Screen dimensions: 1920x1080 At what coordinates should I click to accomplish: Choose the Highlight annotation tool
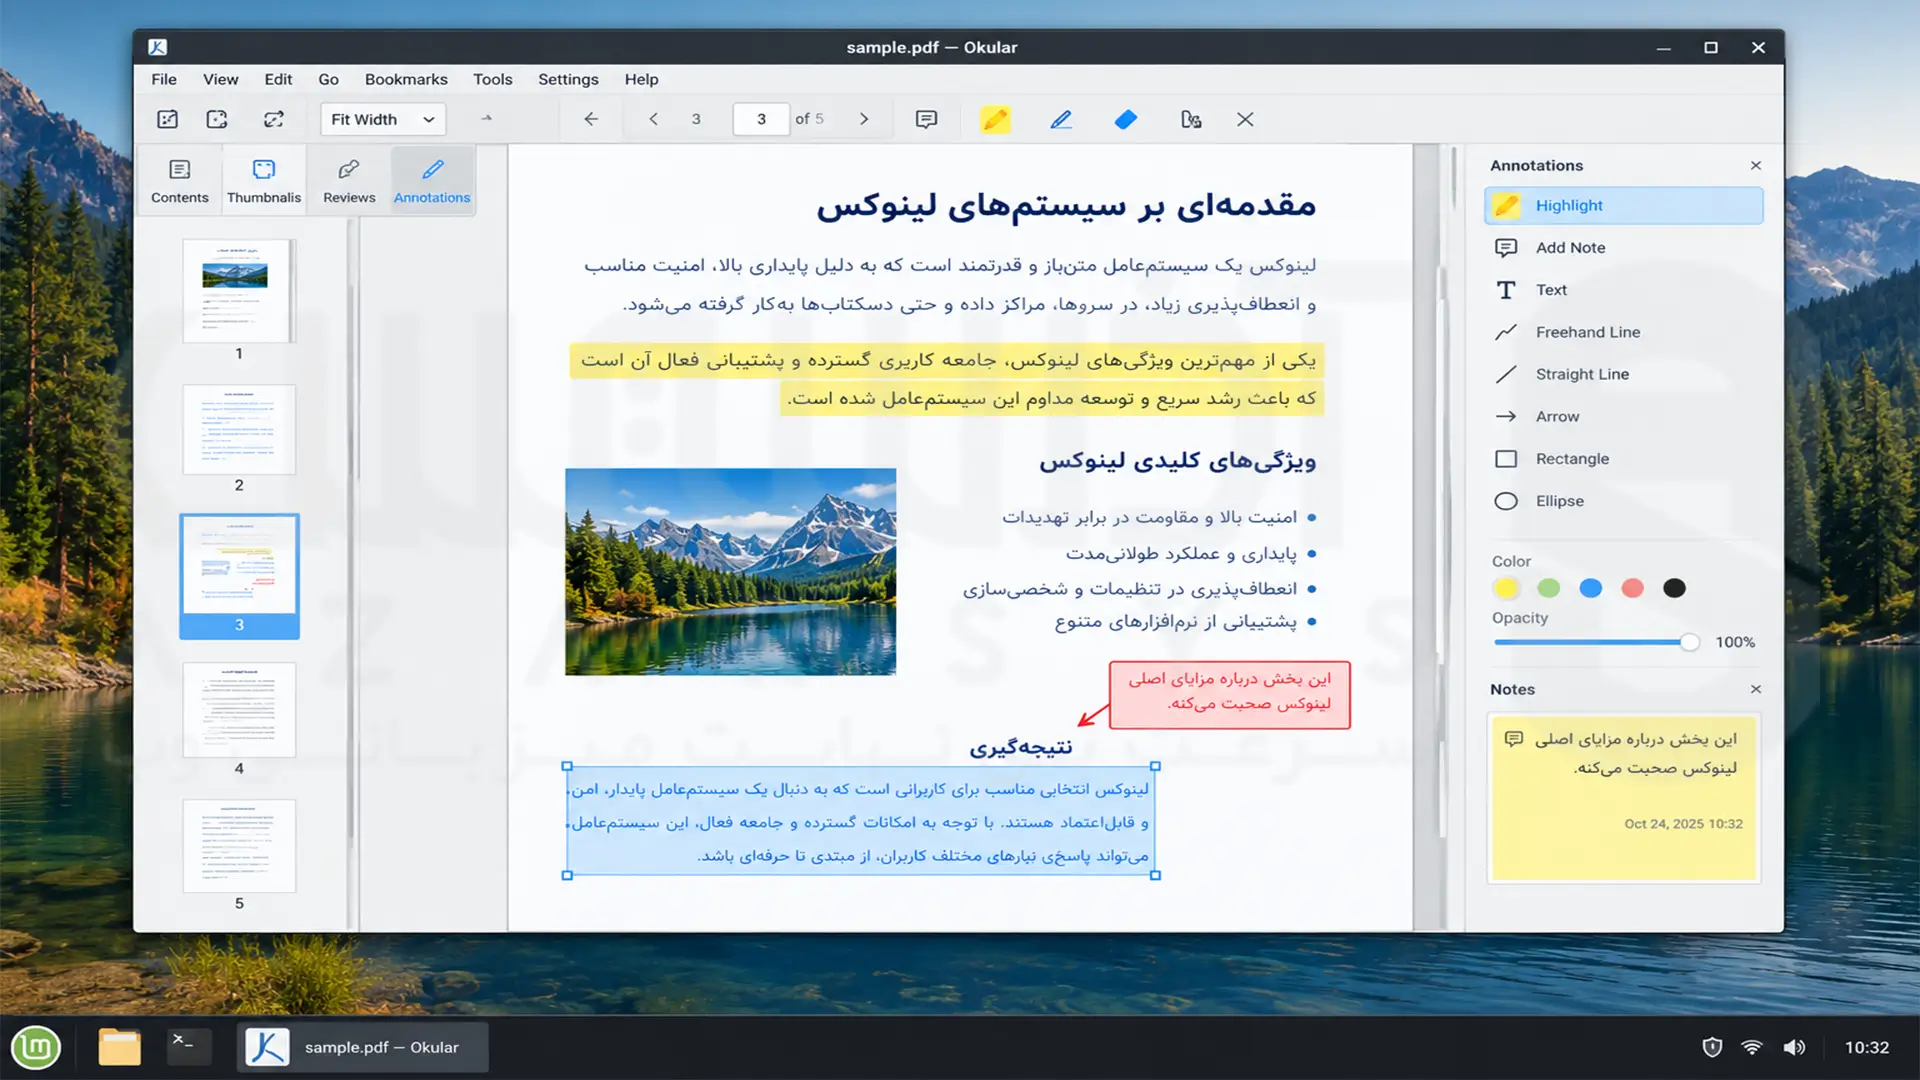click(x=1624, y=205)
